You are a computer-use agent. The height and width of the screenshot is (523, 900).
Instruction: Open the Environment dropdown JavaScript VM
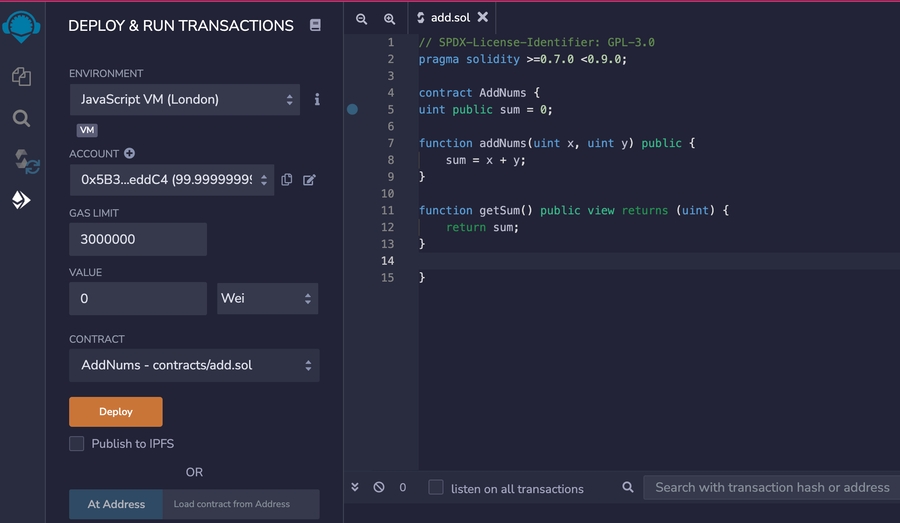pos(184,100)
